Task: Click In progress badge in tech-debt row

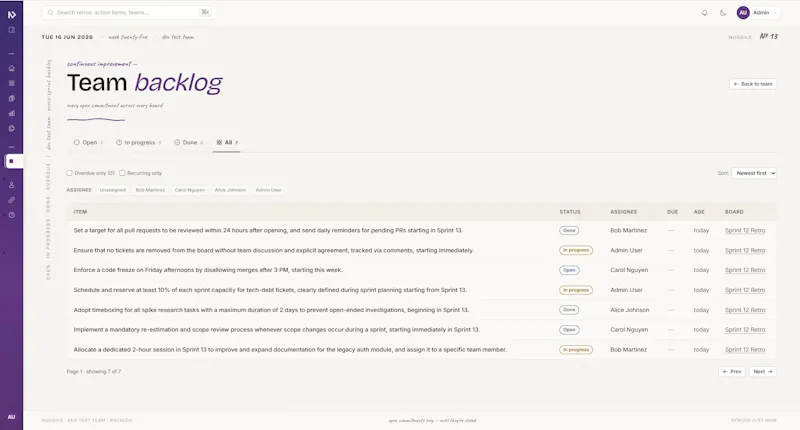Action: (576, 290)
